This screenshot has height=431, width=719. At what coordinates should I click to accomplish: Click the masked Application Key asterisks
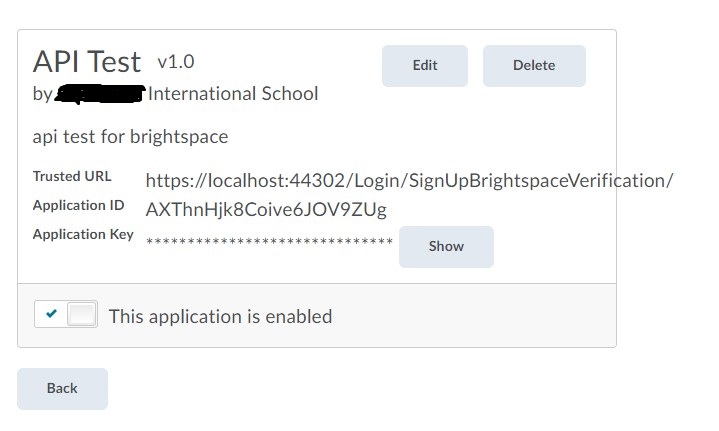269,241
